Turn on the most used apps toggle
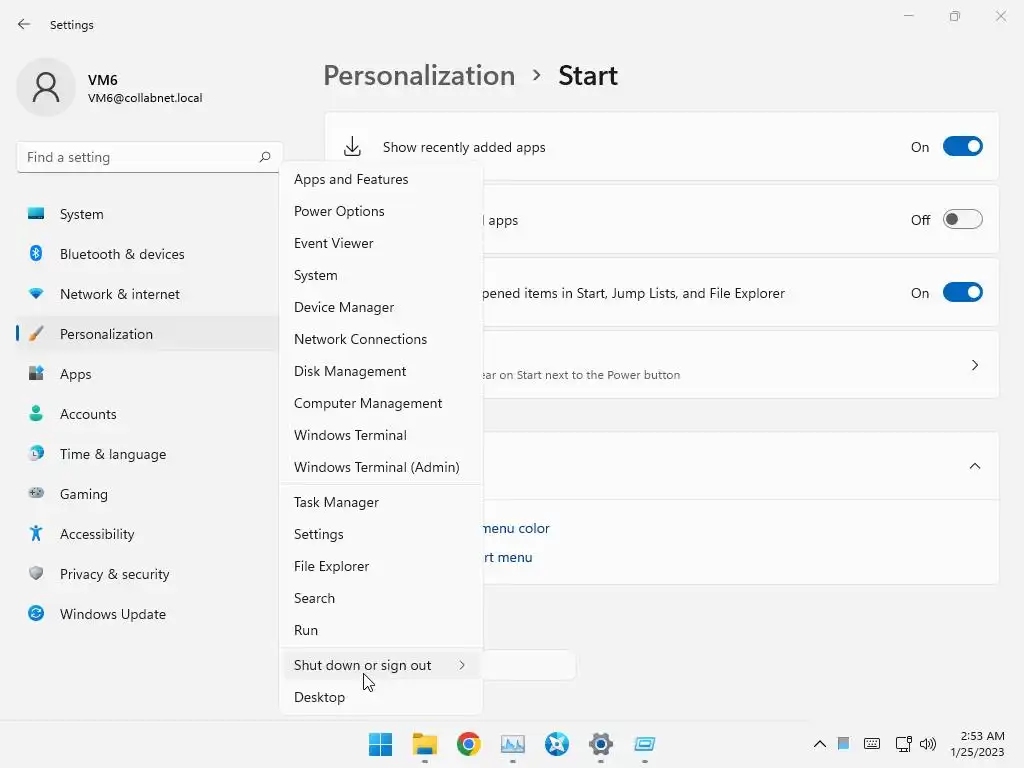 963,219
